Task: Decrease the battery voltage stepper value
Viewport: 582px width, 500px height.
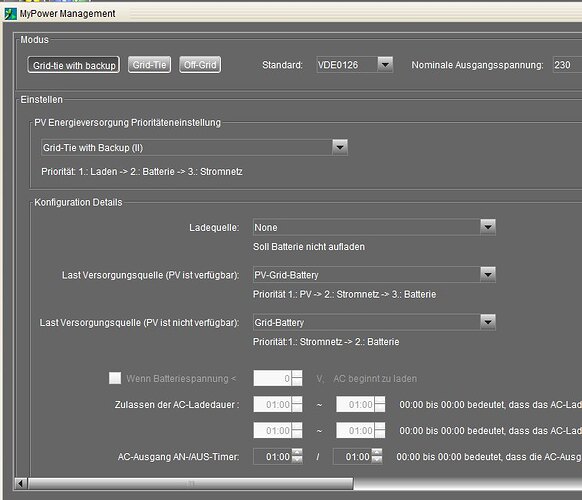Action: pos(297,382)
